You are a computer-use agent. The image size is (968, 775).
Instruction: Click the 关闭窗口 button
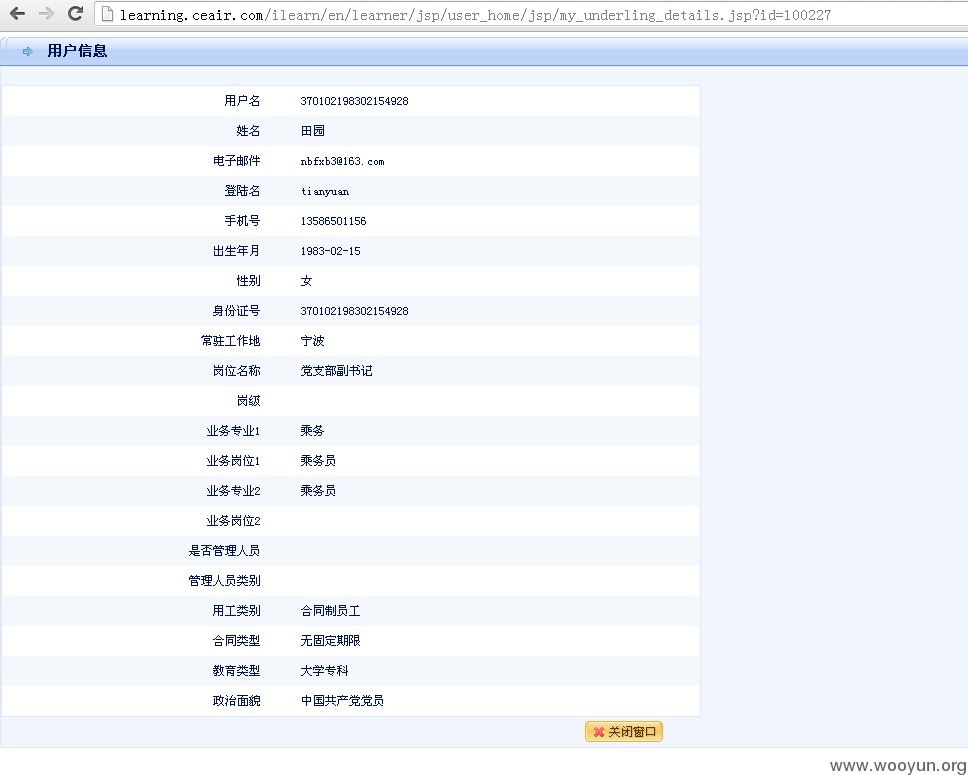click(624, 732)
